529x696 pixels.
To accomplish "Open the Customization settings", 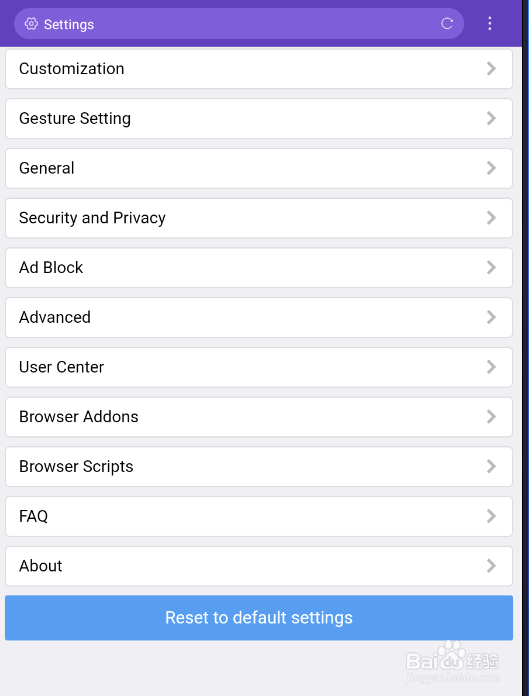I will 259,69.
